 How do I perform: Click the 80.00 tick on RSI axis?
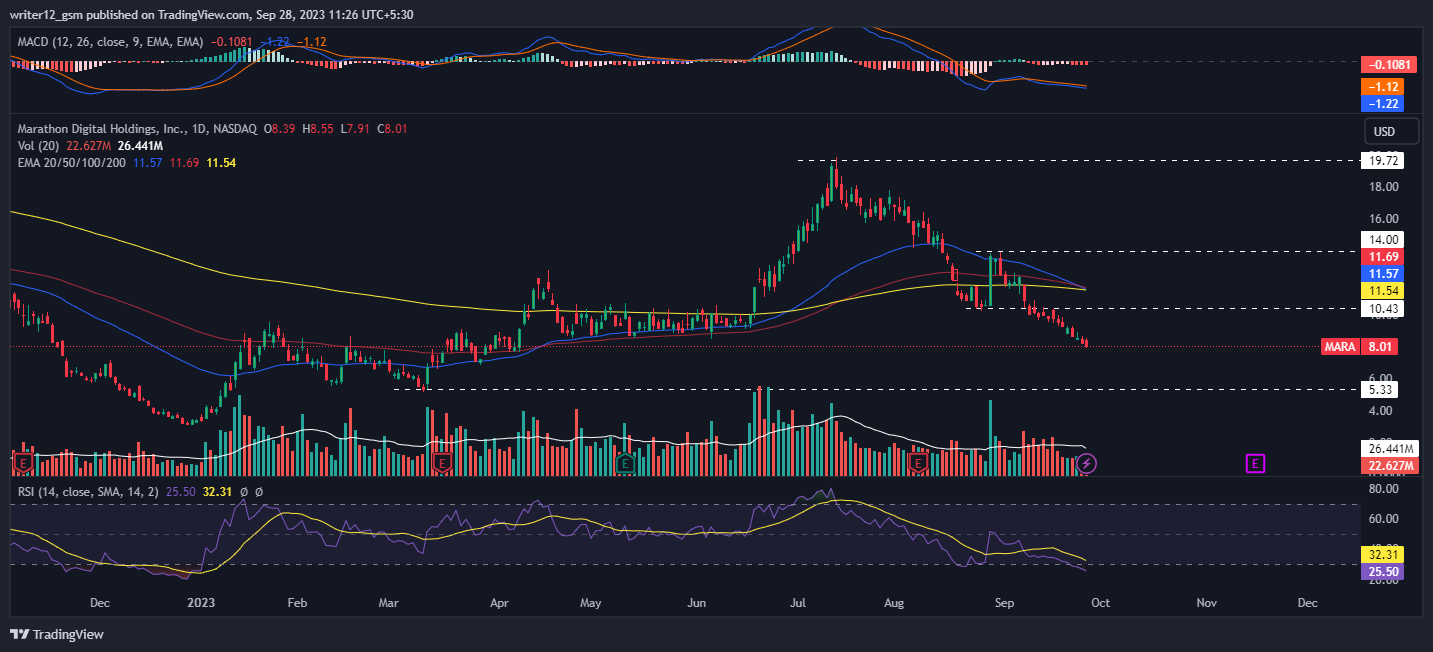(x=1384, y=489)
